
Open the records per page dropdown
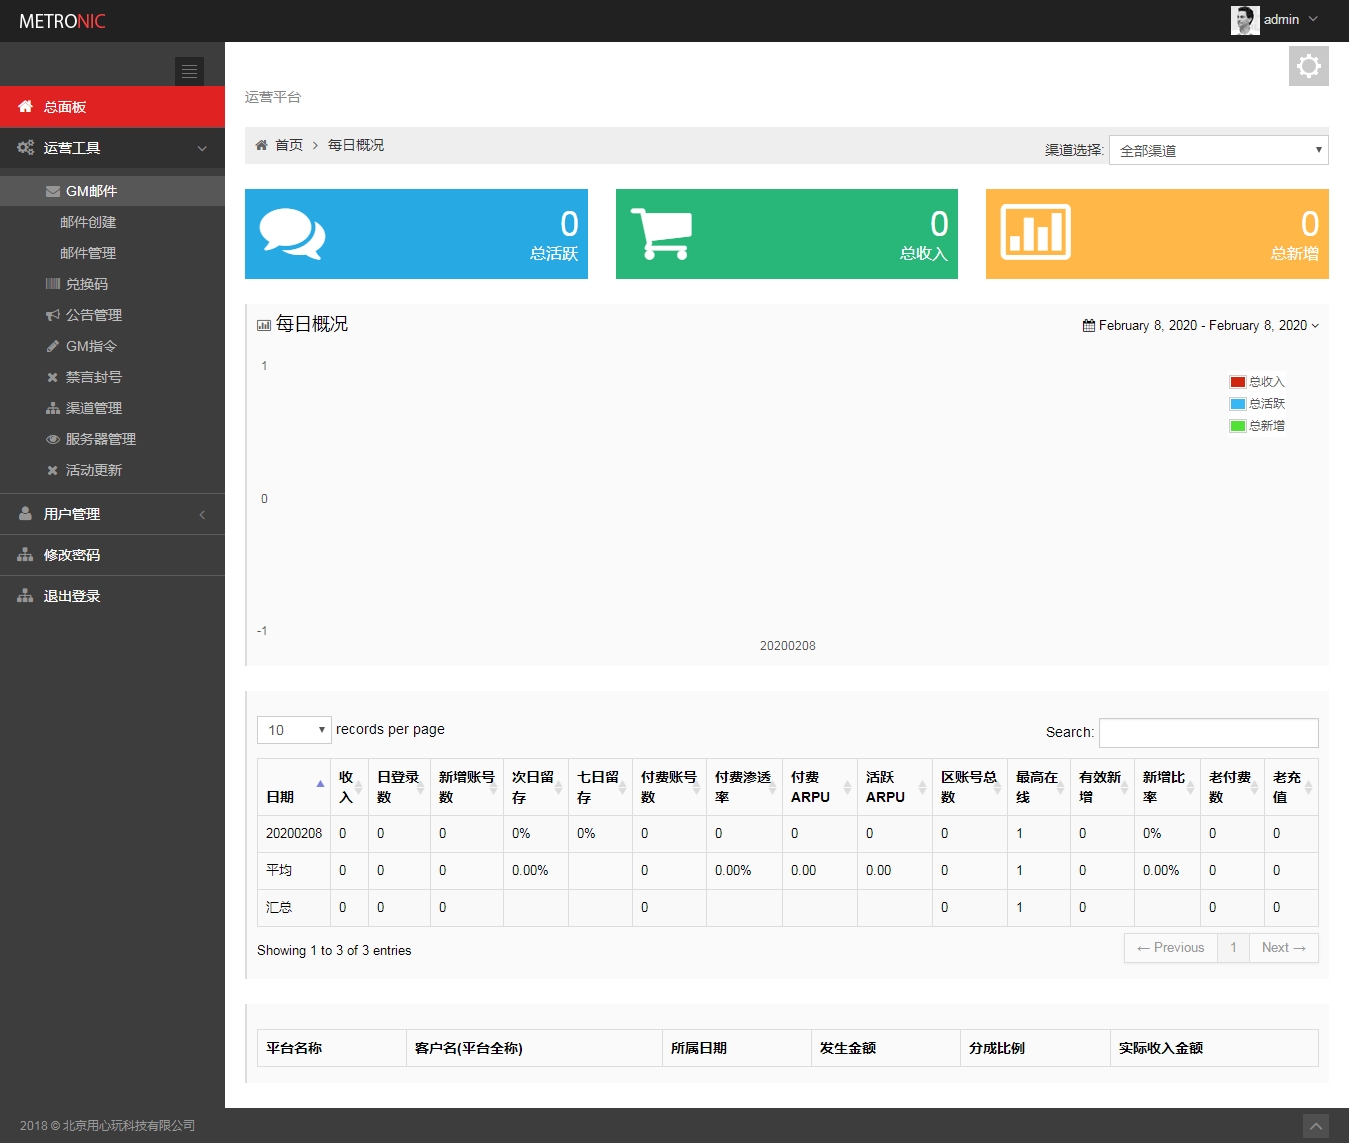click(x=293, y=730)
